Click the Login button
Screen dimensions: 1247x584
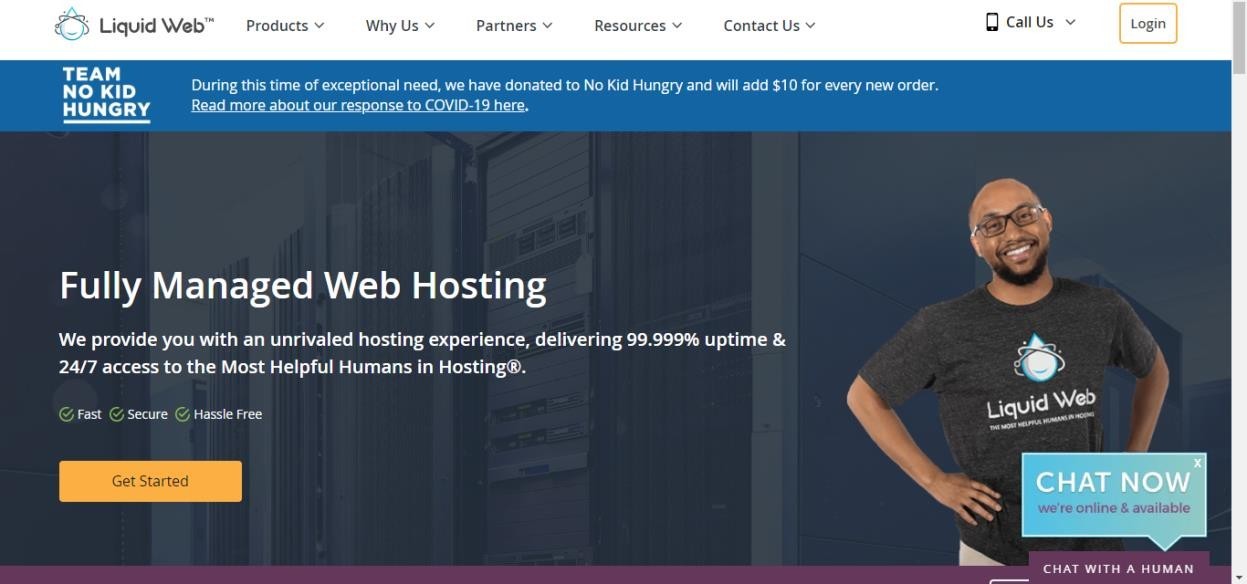coord(1148,24)
